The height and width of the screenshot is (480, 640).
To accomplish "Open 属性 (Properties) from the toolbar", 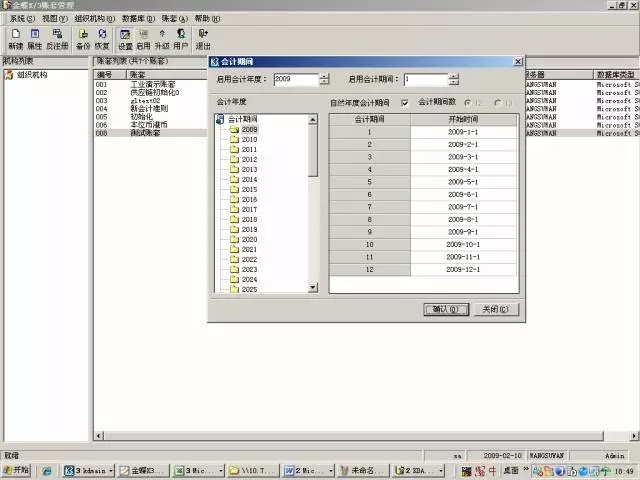I will (35, 39).
